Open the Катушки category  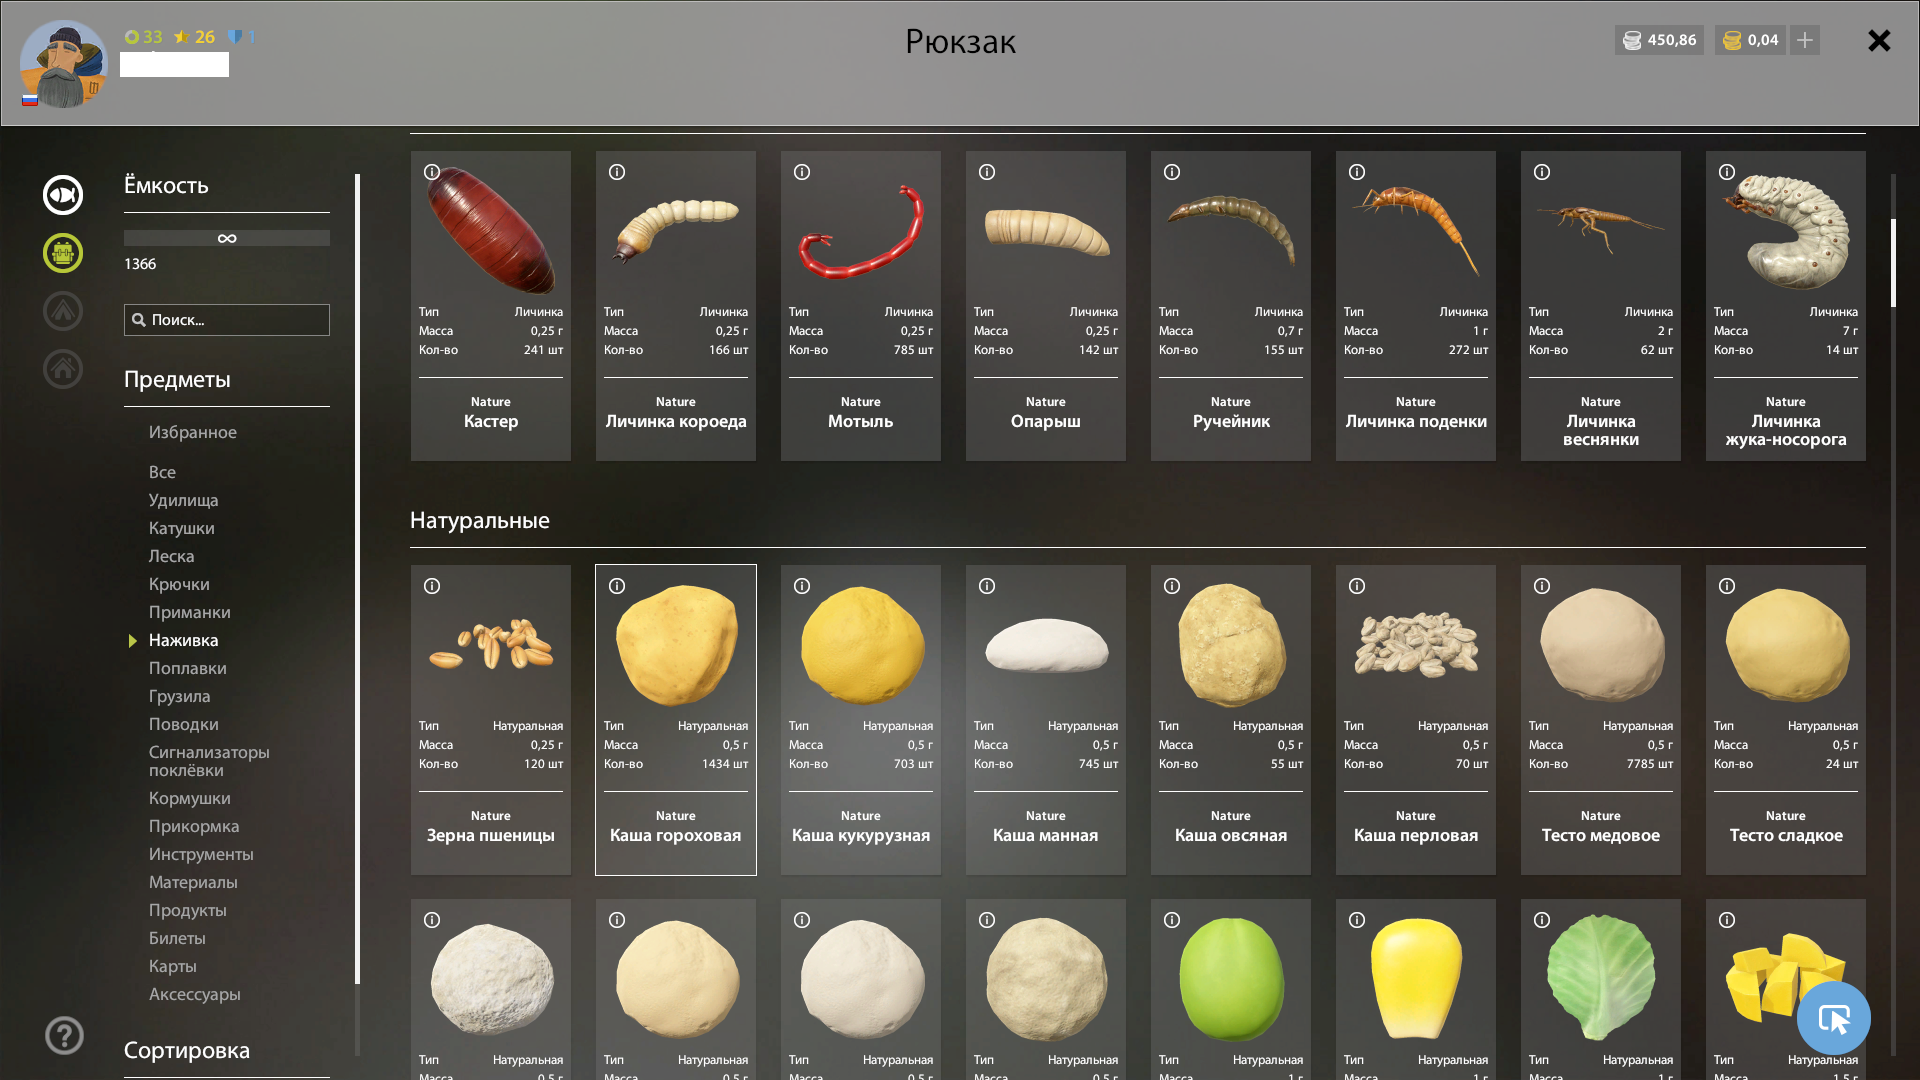click(181, 528)
